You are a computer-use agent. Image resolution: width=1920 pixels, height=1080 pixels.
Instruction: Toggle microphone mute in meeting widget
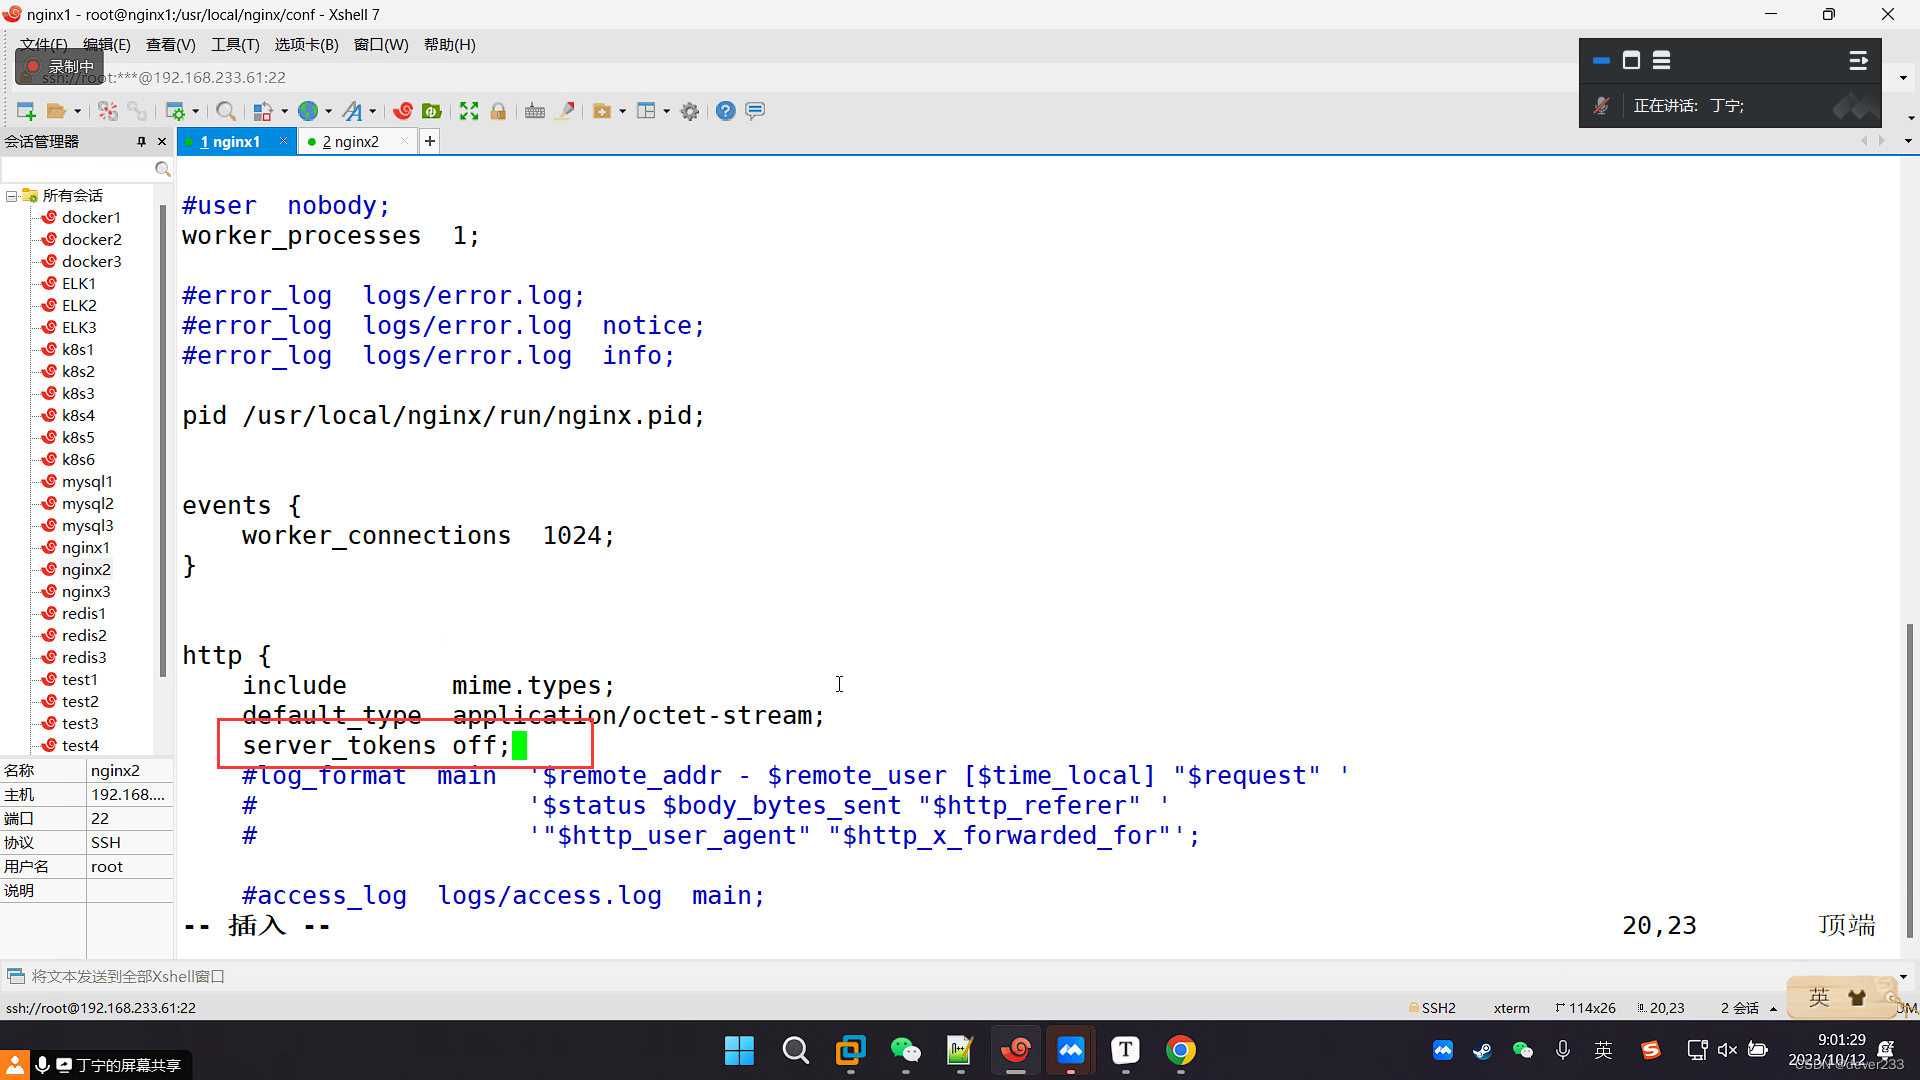pyautogui.click(x=1601, y=106)
